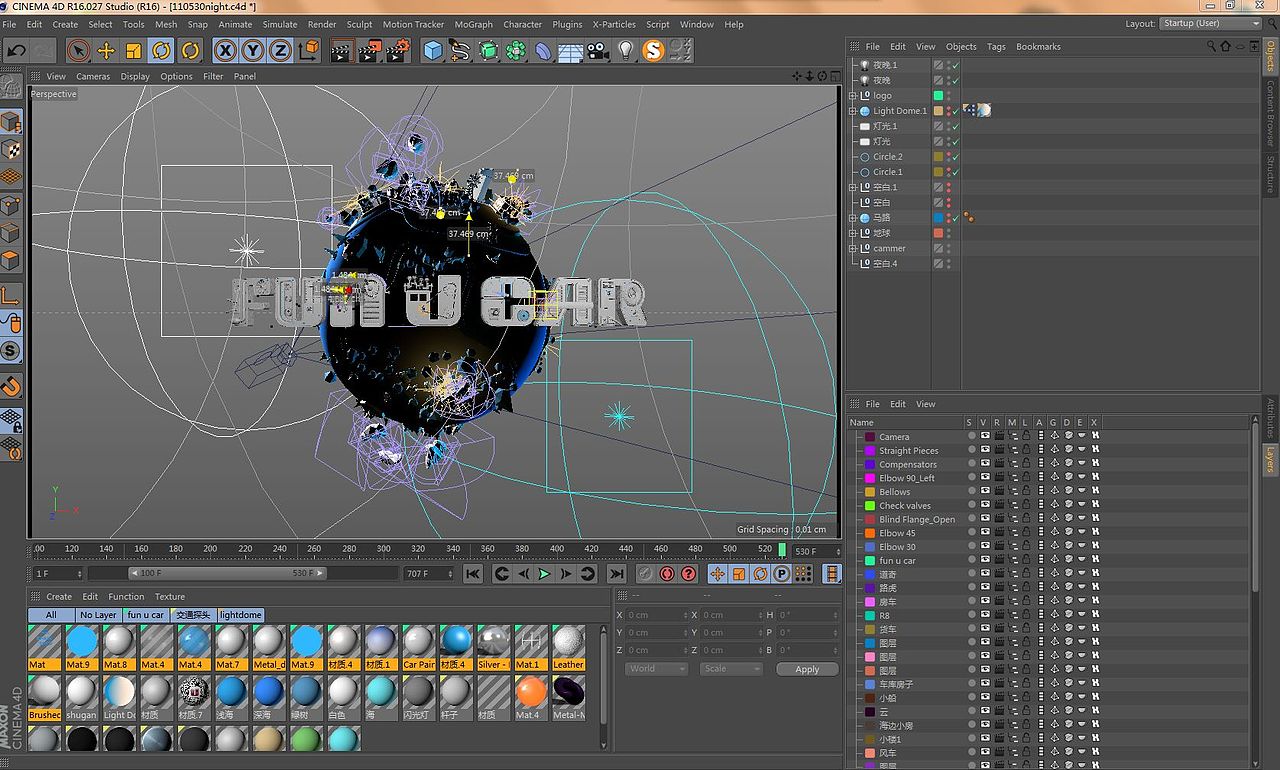The image size is (1280, 770).
Task: Go to the end of the animation
Action: coord(616,574)
